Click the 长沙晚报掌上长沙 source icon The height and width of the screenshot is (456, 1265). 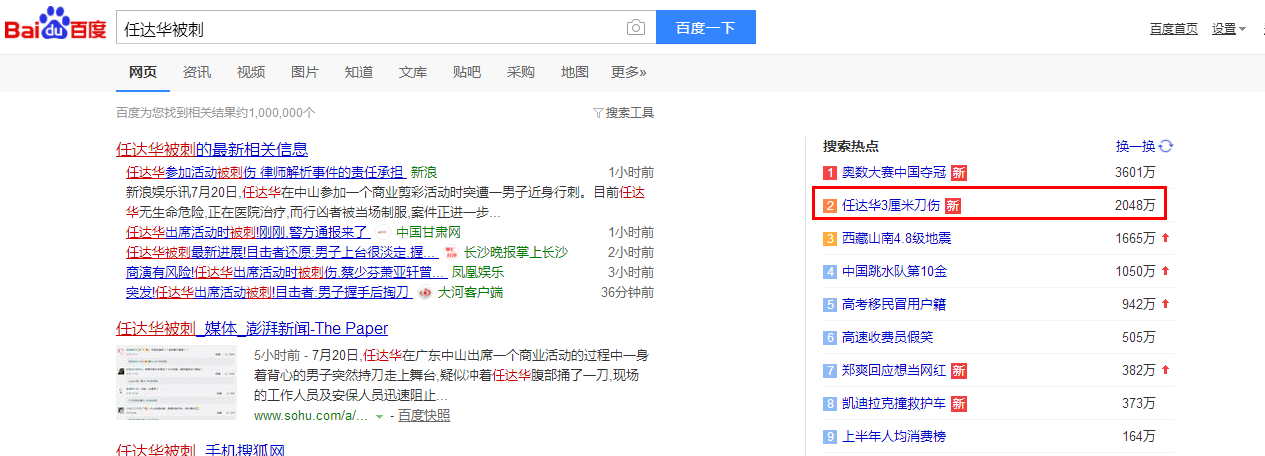tap(451, 253)
